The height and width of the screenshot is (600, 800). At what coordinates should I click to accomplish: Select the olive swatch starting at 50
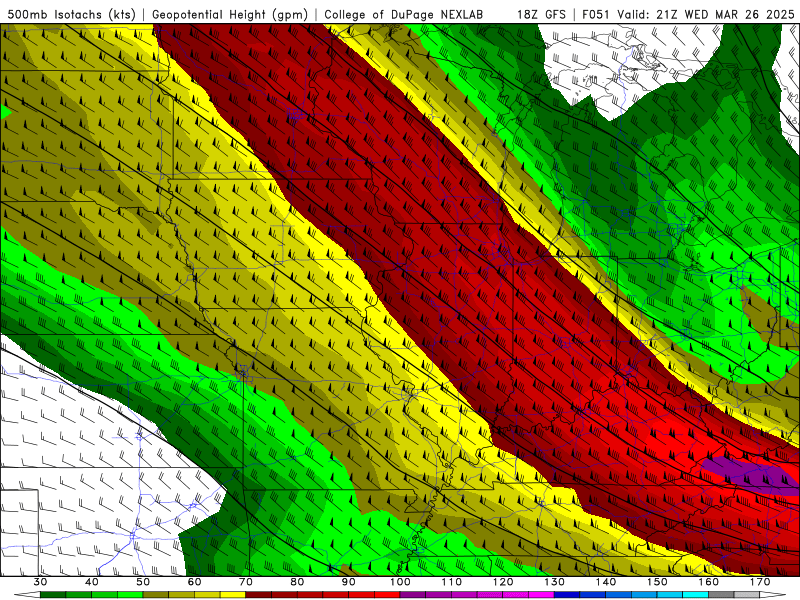(x=156, y=595)
